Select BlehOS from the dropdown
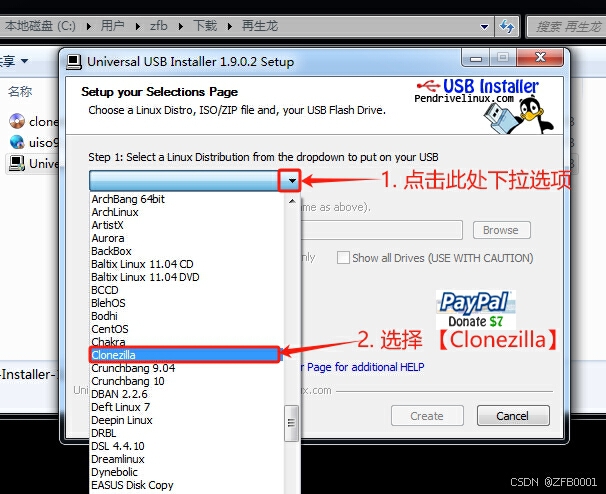The image size is (606, 494). point(108,303)
